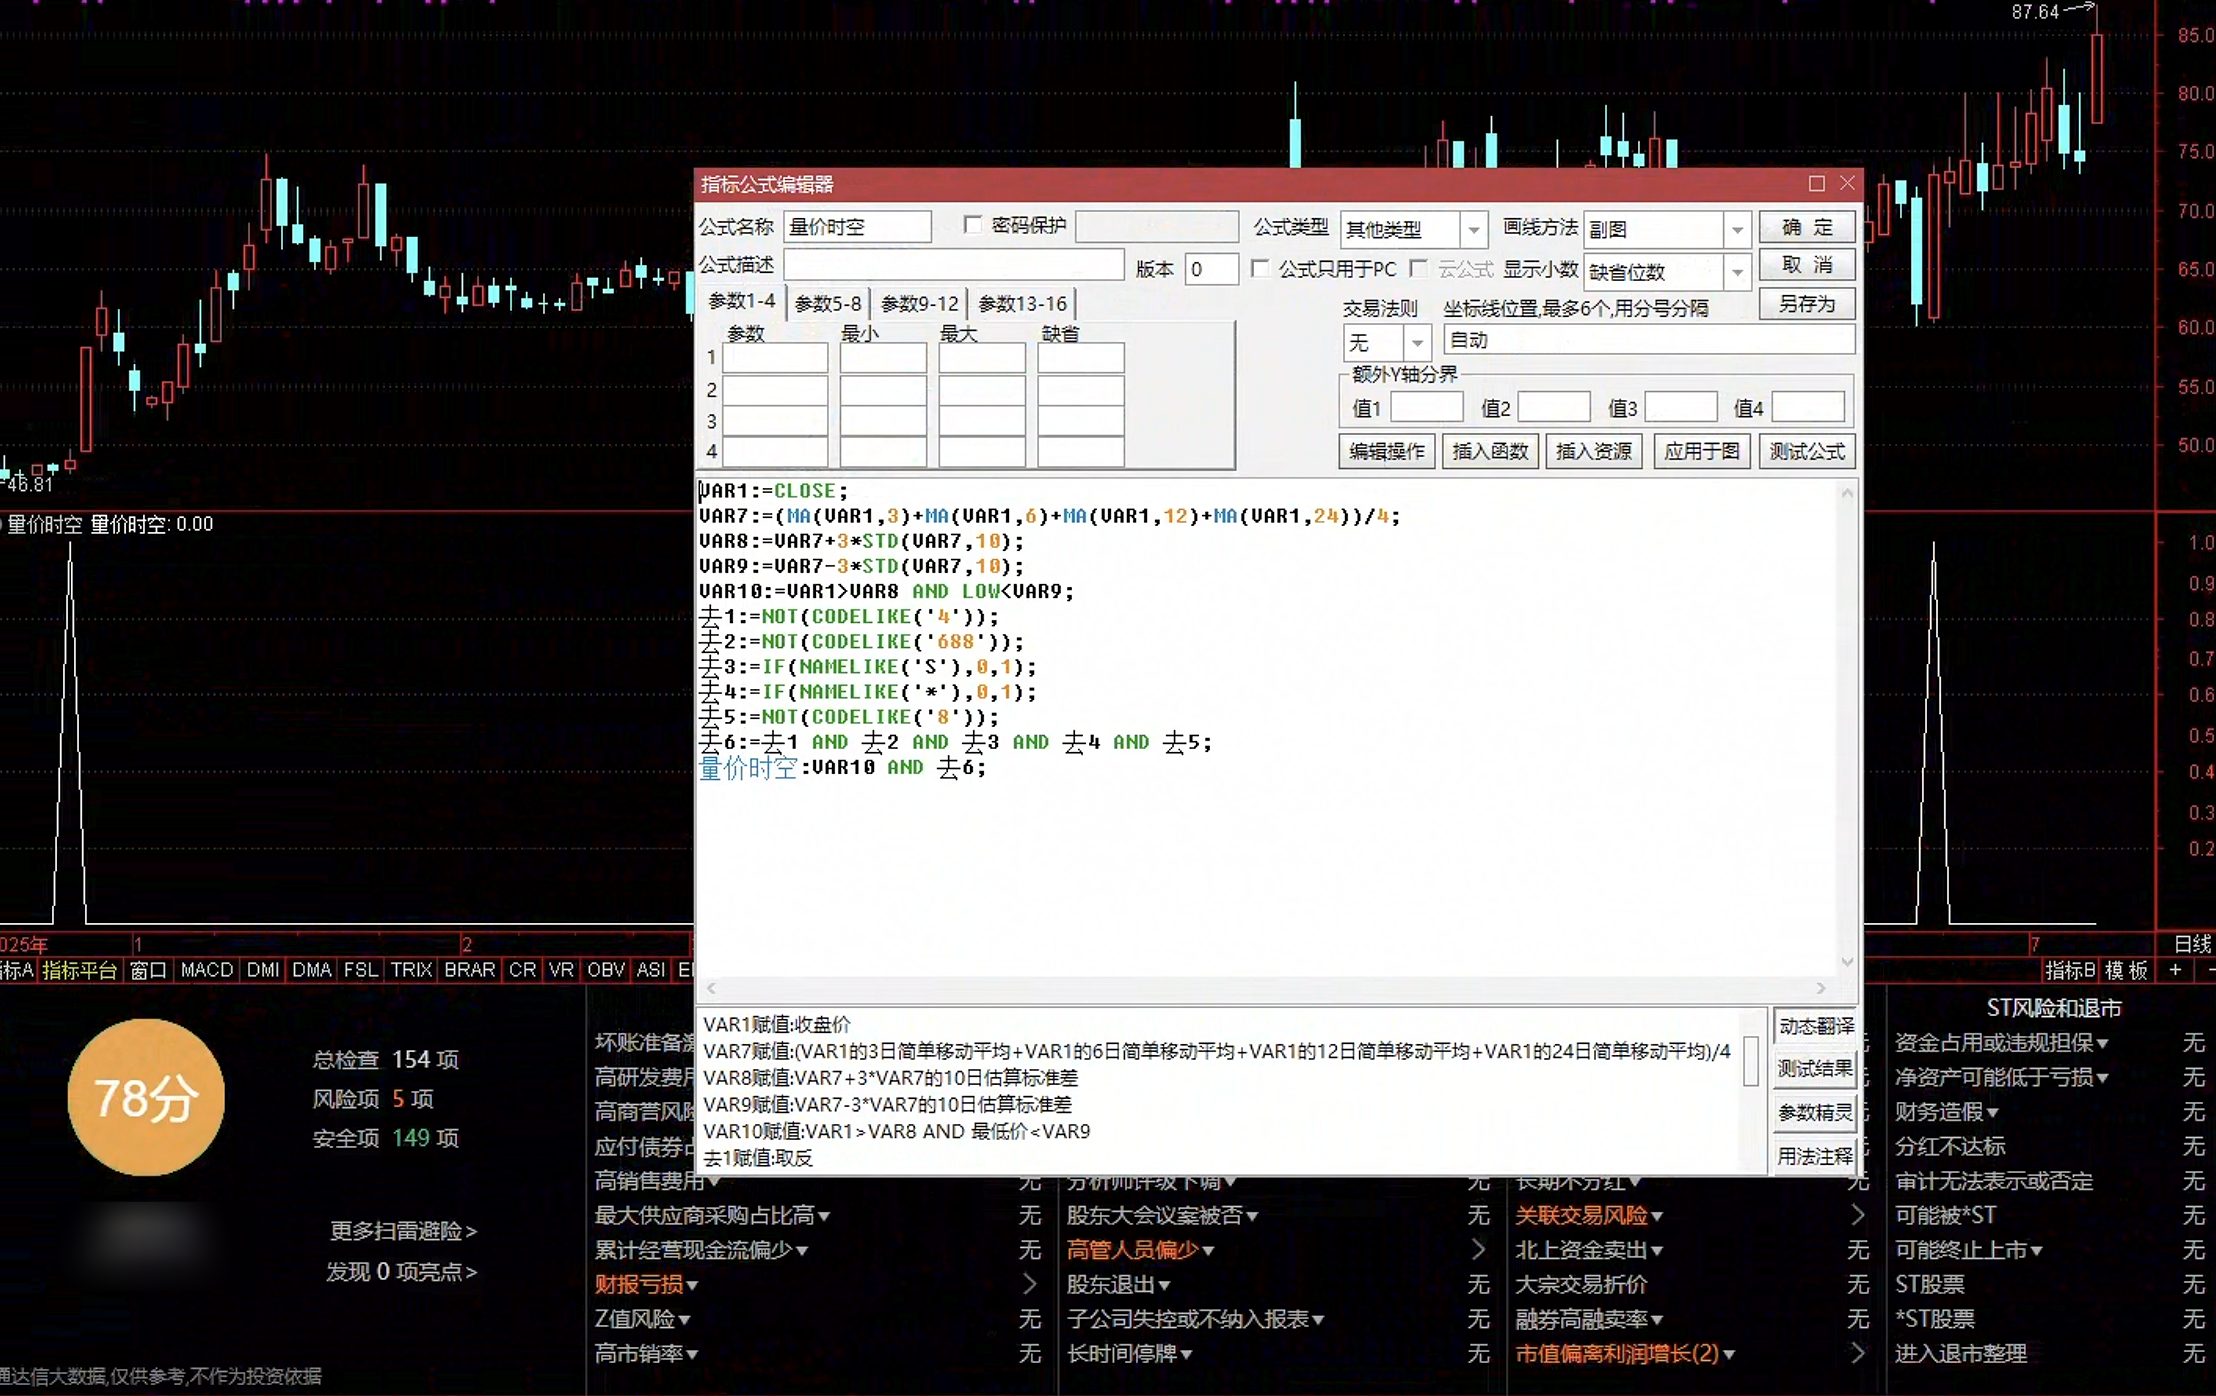Click the 测试公式 button
2216x1396 pixels.
1807,451
